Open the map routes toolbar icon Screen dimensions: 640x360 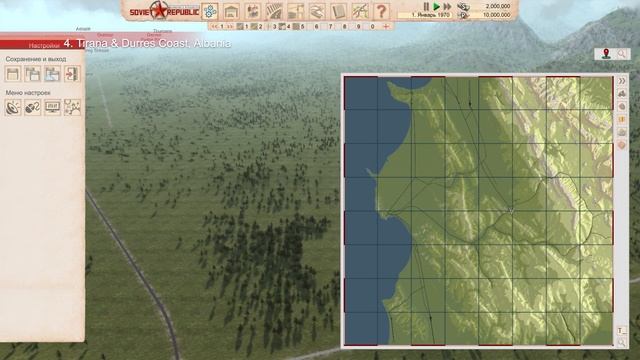click(x=360, y=11)
